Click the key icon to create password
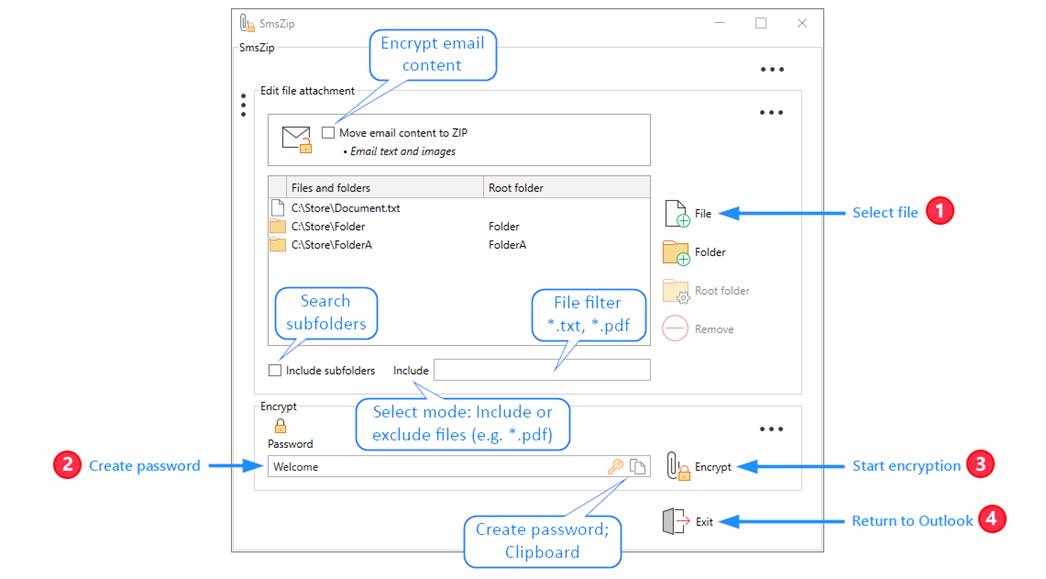The width and height of the screenshot is (1046, 579). [616, 467]
